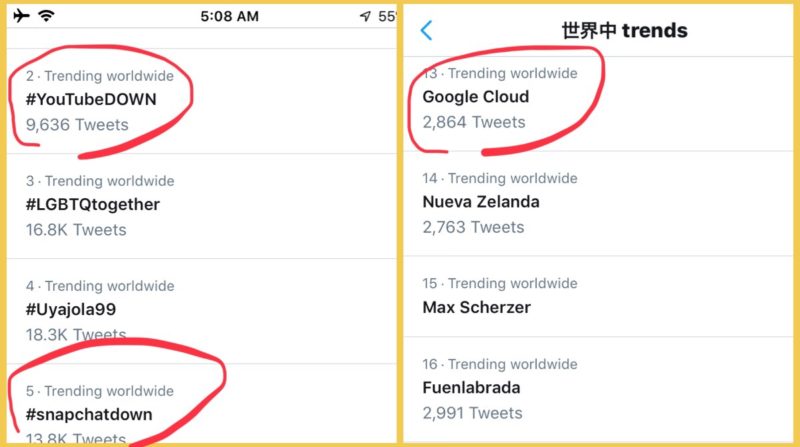Viewport: 800px width, 447px height.
Task: Tap the airplane mode status icon
Action: point(21,16)
